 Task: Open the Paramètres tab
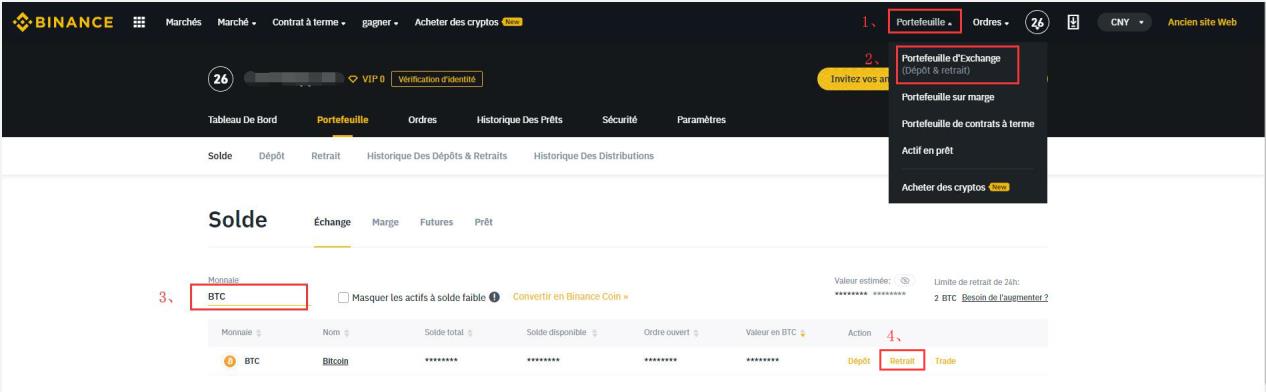pos(701,120)
